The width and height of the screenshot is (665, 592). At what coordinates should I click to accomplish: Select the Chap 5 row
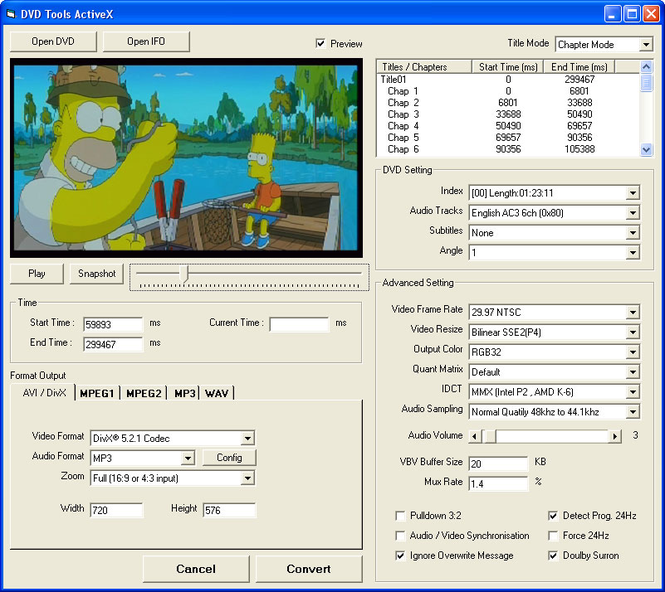[x=508, y=137]
